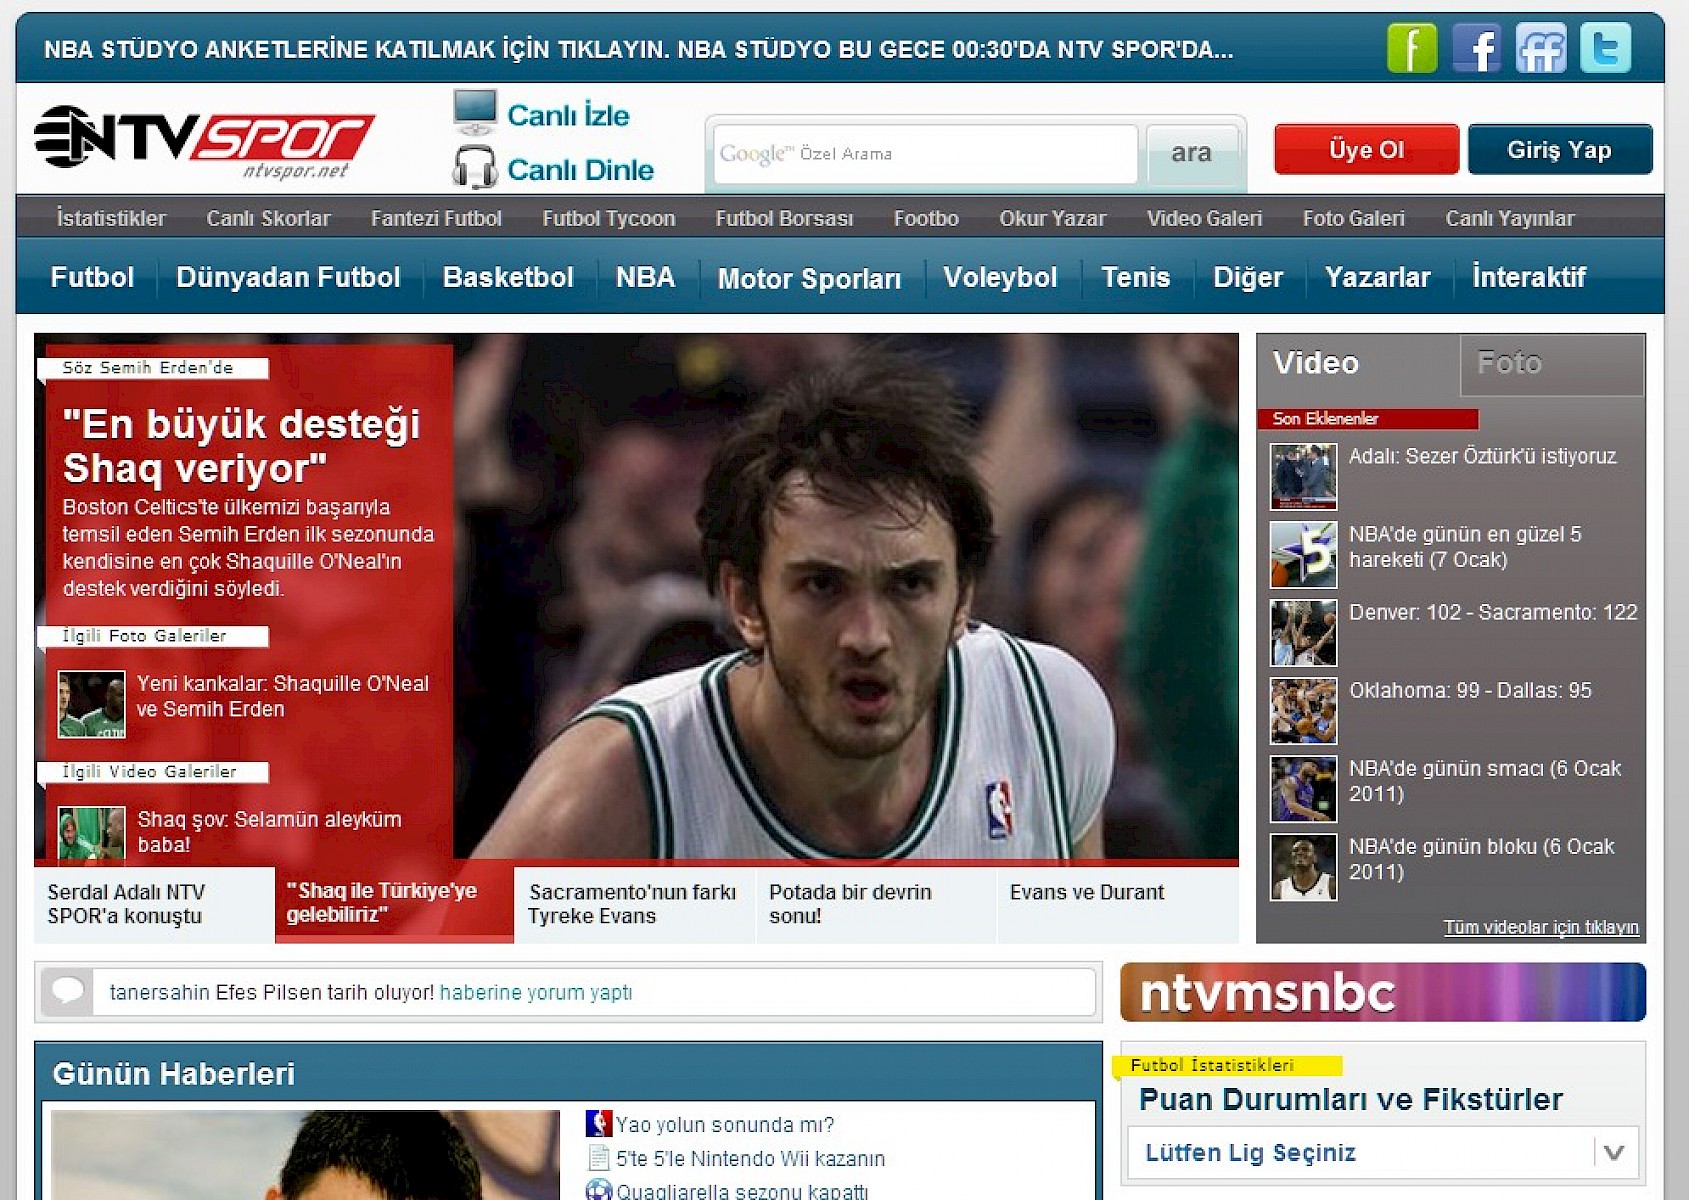This screenshot has height=1200, width=1689.
Task: Click the NTV Spor logo
Action: point(204,141)
